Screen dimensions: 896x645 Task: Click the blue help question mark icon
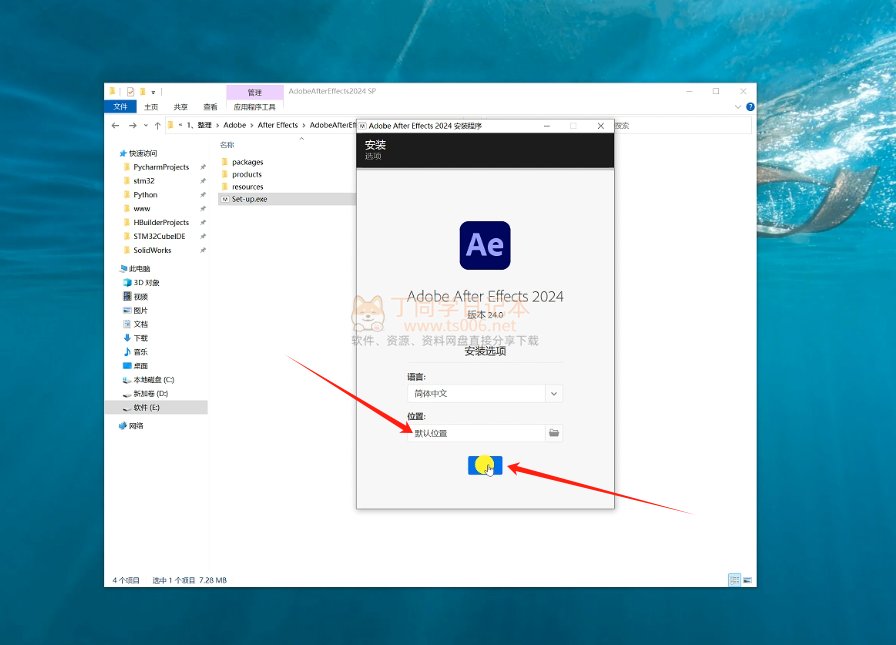tap(750, 107)
